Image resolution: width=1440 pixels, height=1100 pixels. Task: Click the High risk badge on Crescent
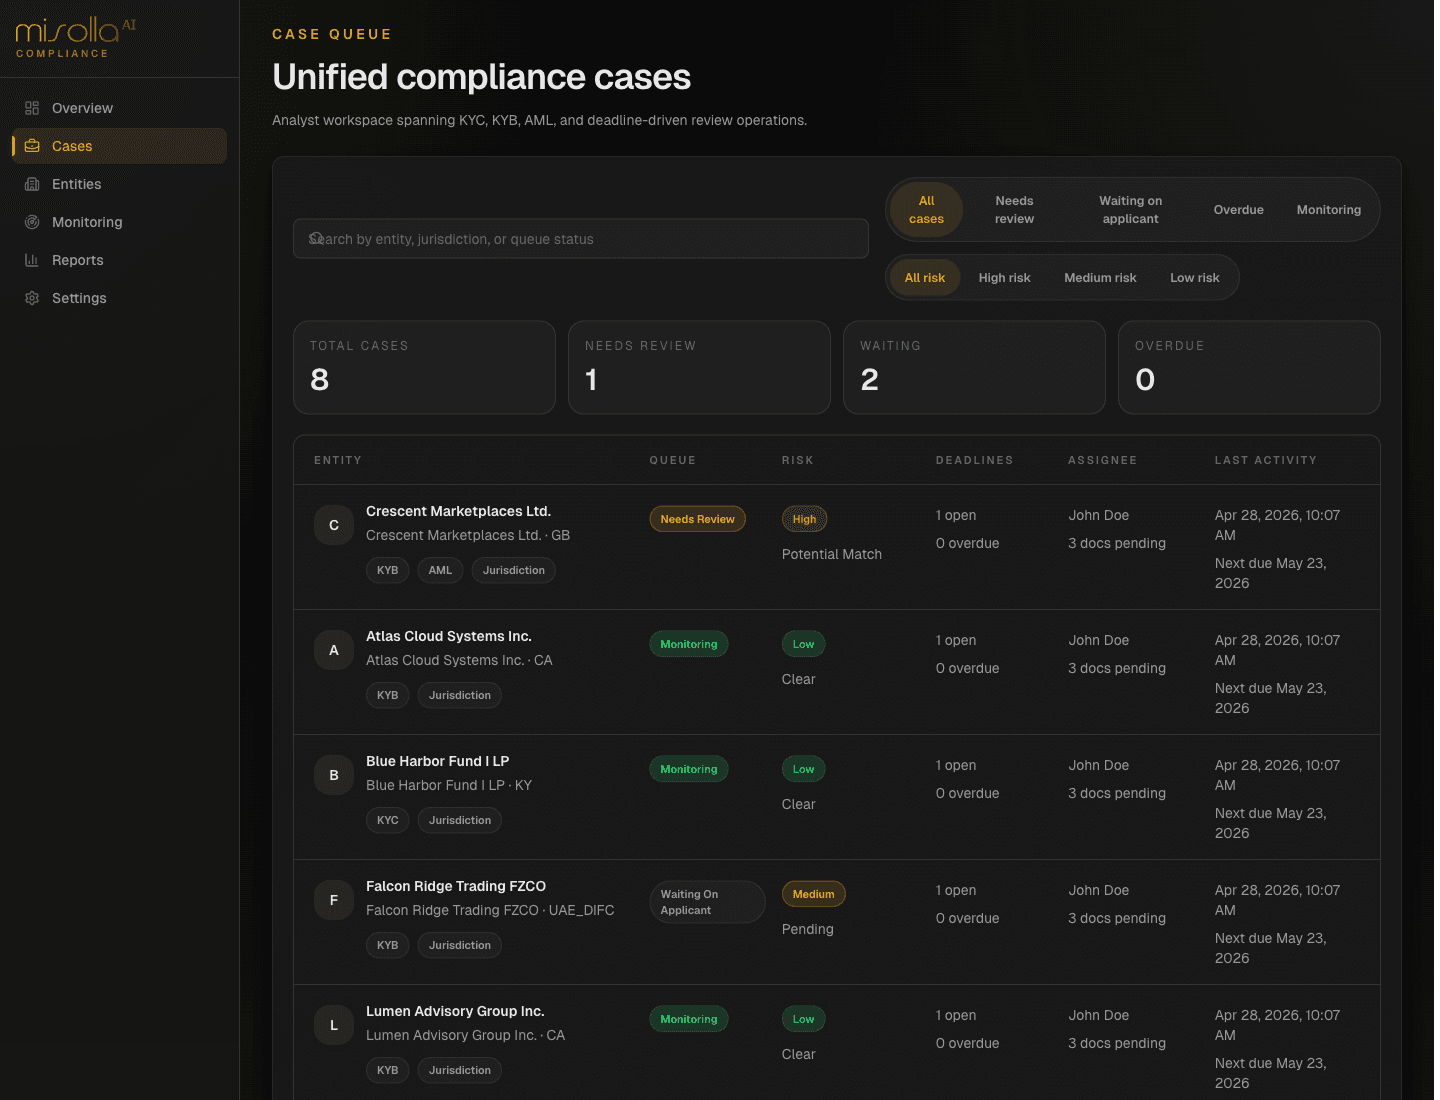click(x=804, y=519)
